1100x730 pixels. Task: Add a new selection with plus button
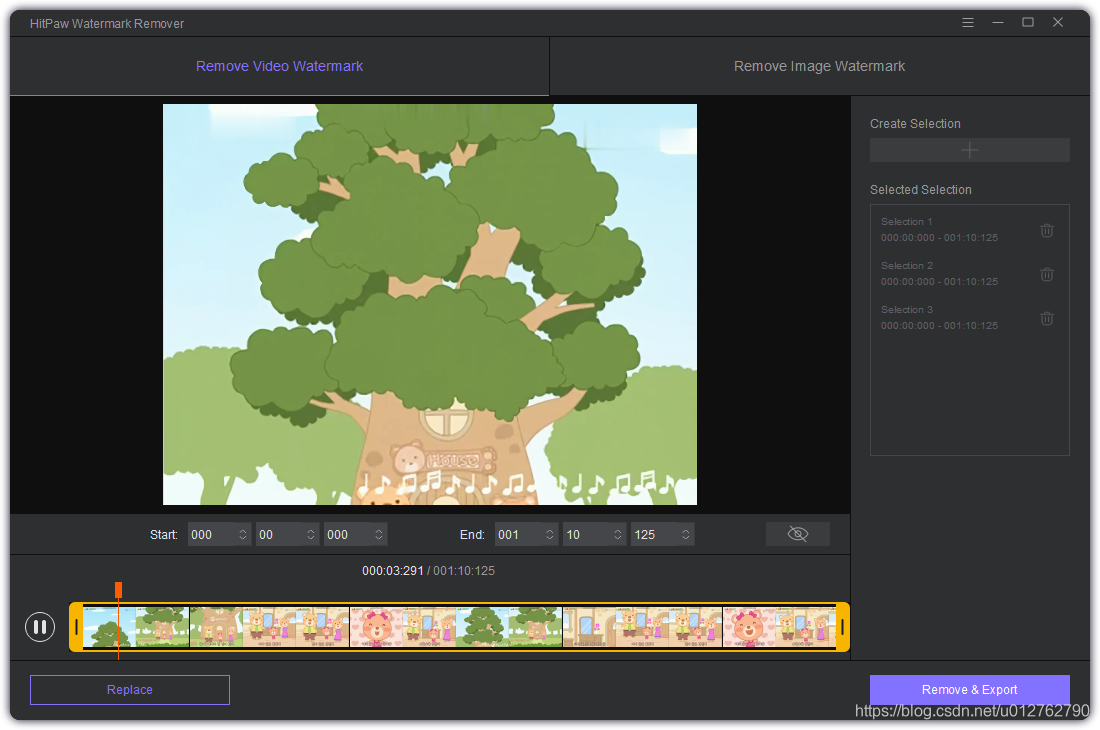coord(970,150)
